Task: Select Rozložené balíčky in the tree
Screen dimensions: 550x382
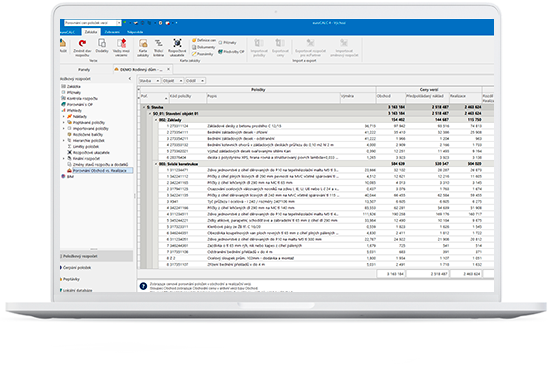Action: (x=88, y=134)
